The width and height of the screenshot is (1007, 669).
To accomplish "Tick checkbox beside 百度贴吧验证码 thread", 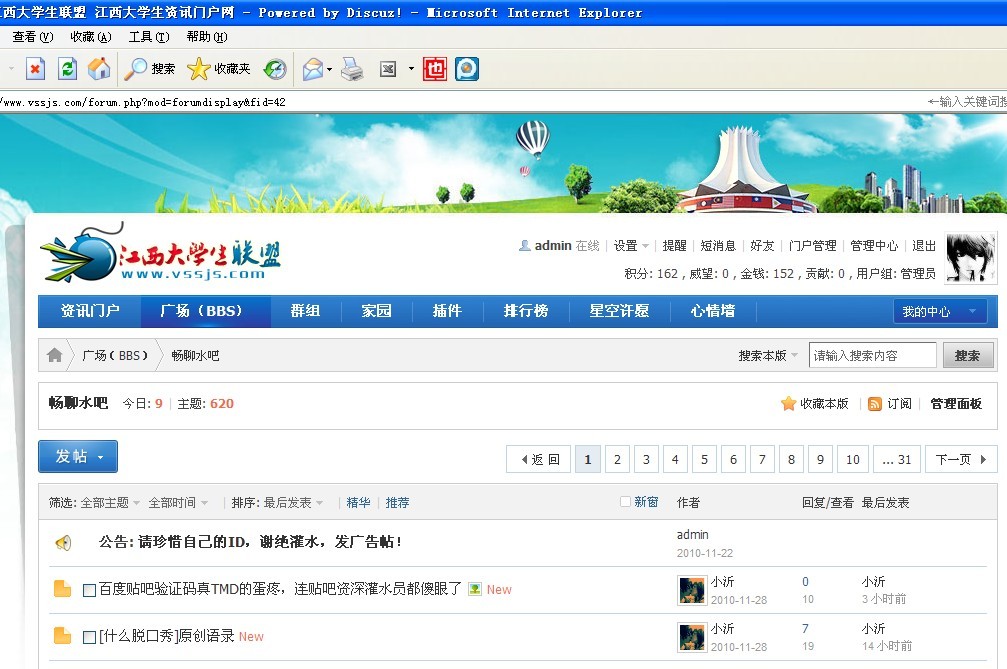I will pyautogui.click(x=89, y=590).
